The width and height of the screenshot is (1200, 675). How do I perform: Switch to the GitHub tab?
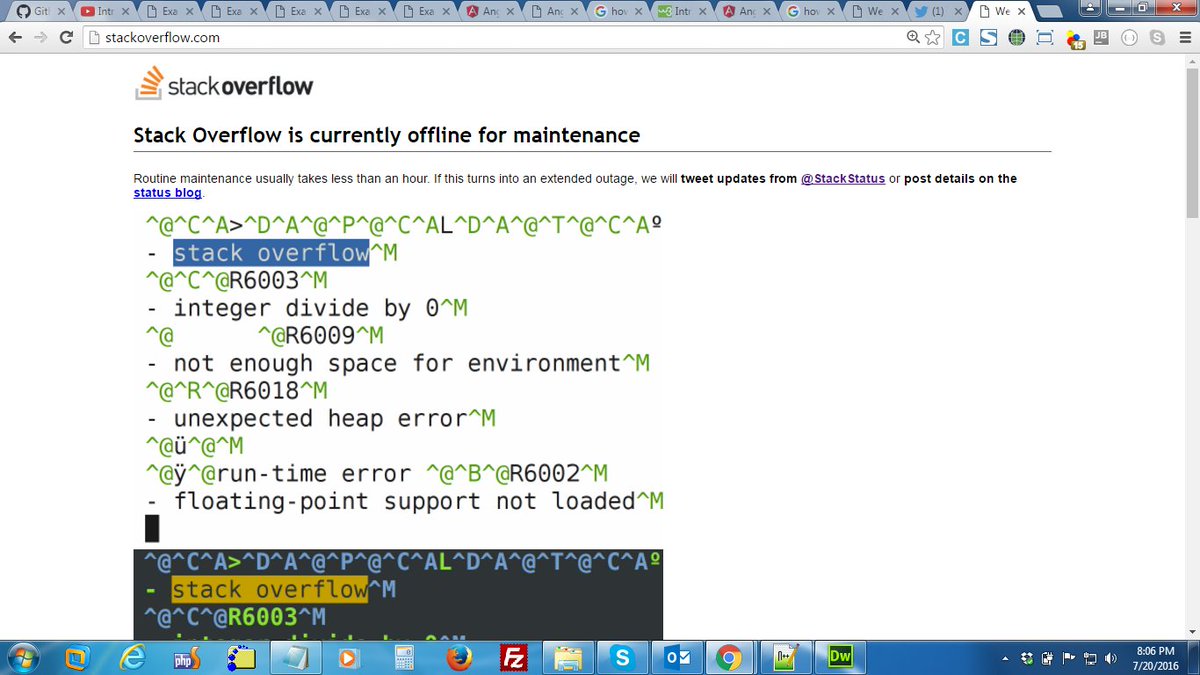point(39,12)
